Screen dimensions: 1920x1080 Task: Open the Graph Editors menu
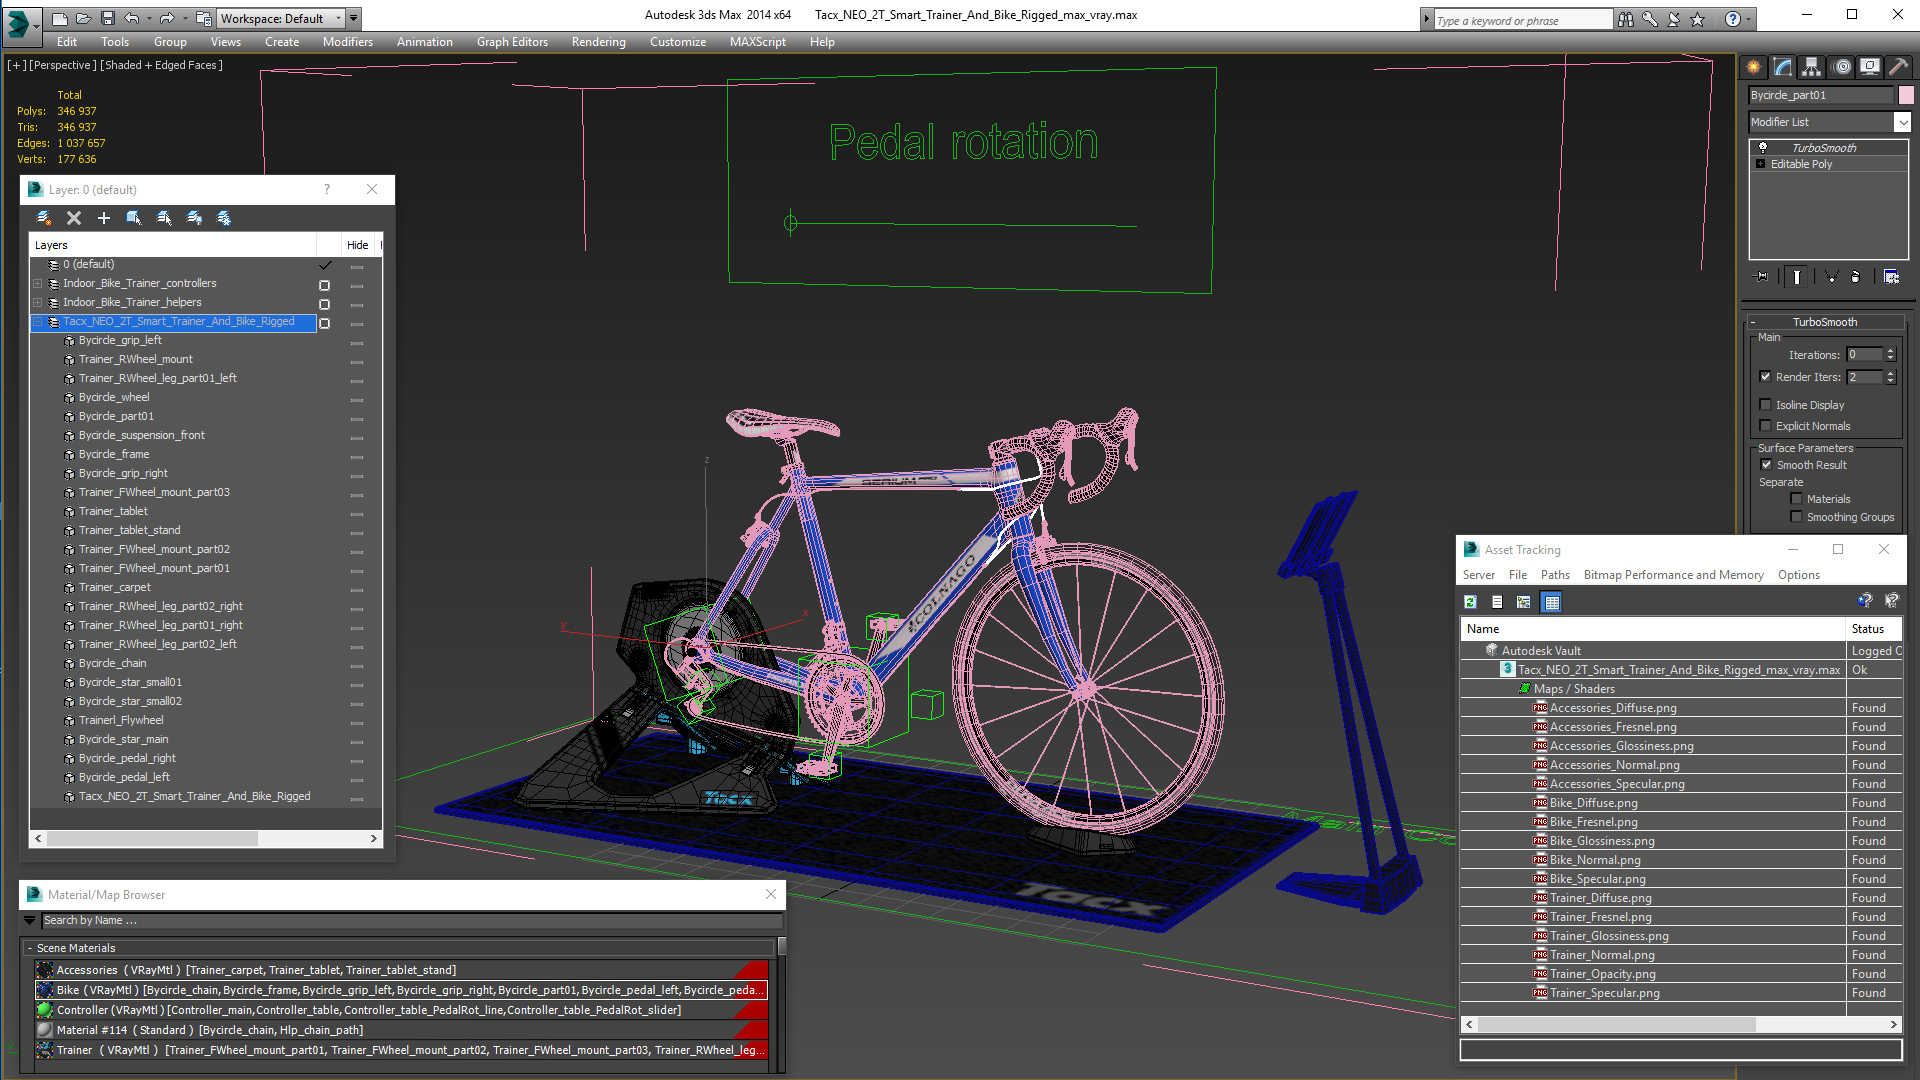(512, 42)
